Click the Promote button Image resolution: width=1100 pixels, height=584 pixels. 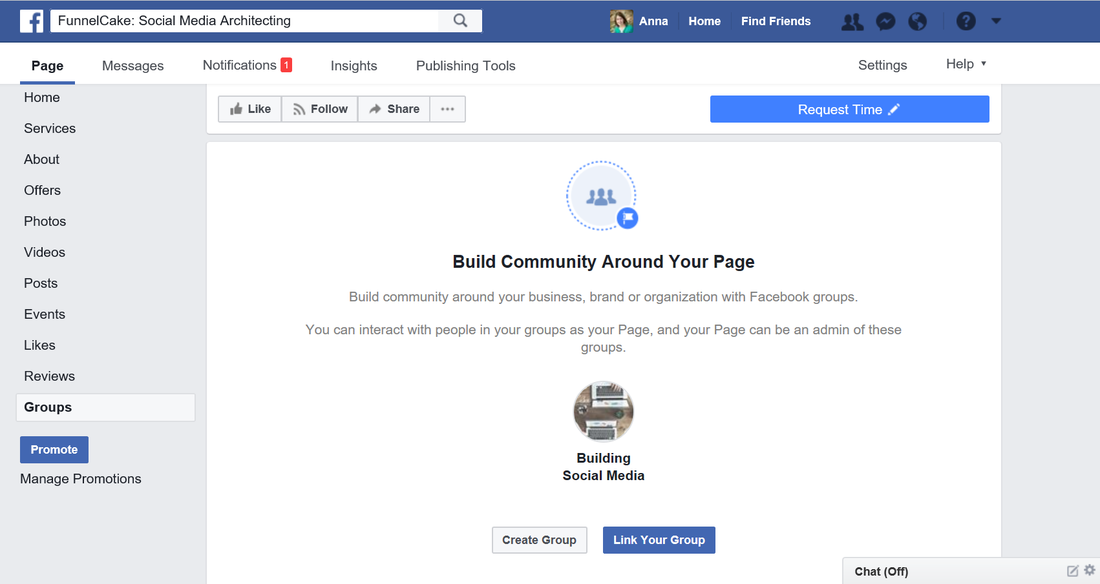point(54,449)
